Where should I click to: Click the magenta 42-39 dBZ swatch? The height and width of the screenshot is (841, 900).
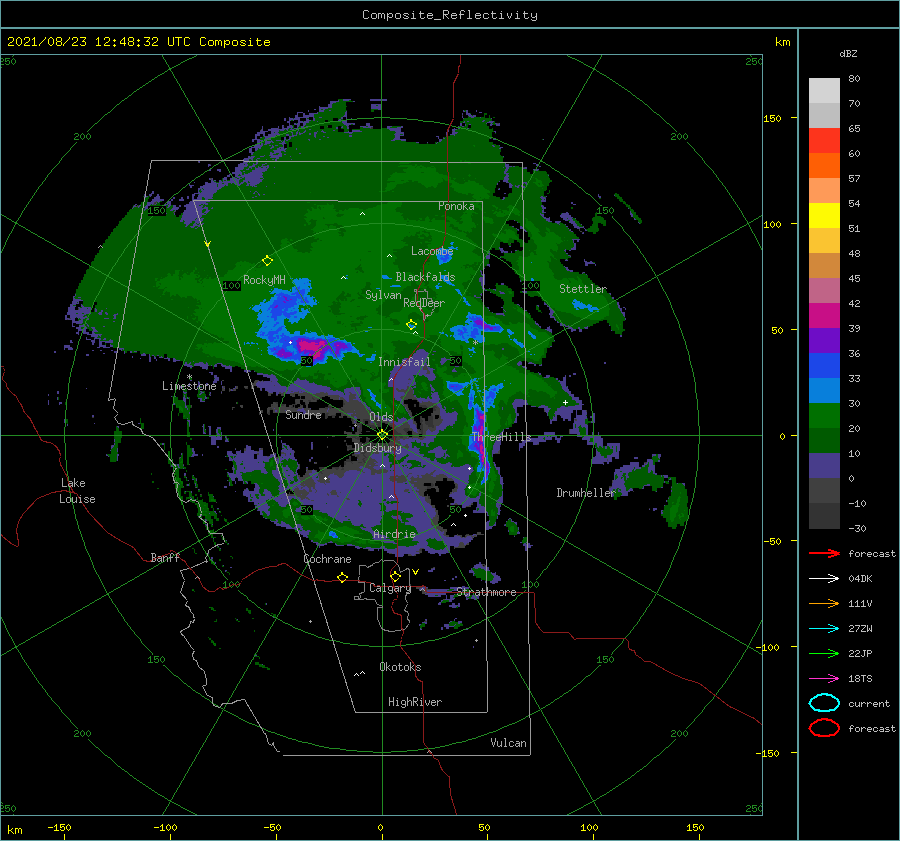coord(824,315)
